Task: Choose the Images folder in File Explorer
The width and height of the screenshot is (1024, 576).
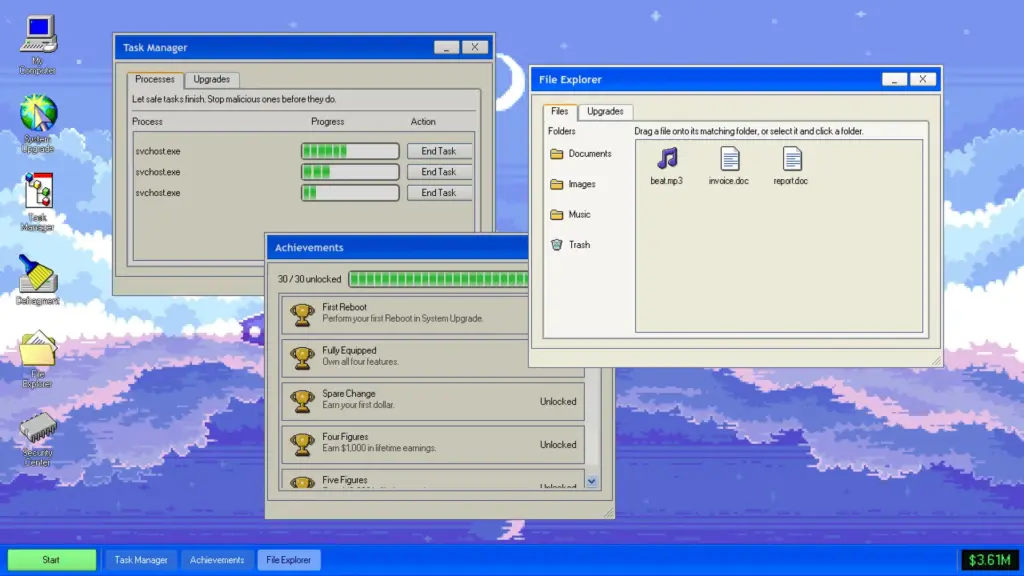Action: pos(573,184)
